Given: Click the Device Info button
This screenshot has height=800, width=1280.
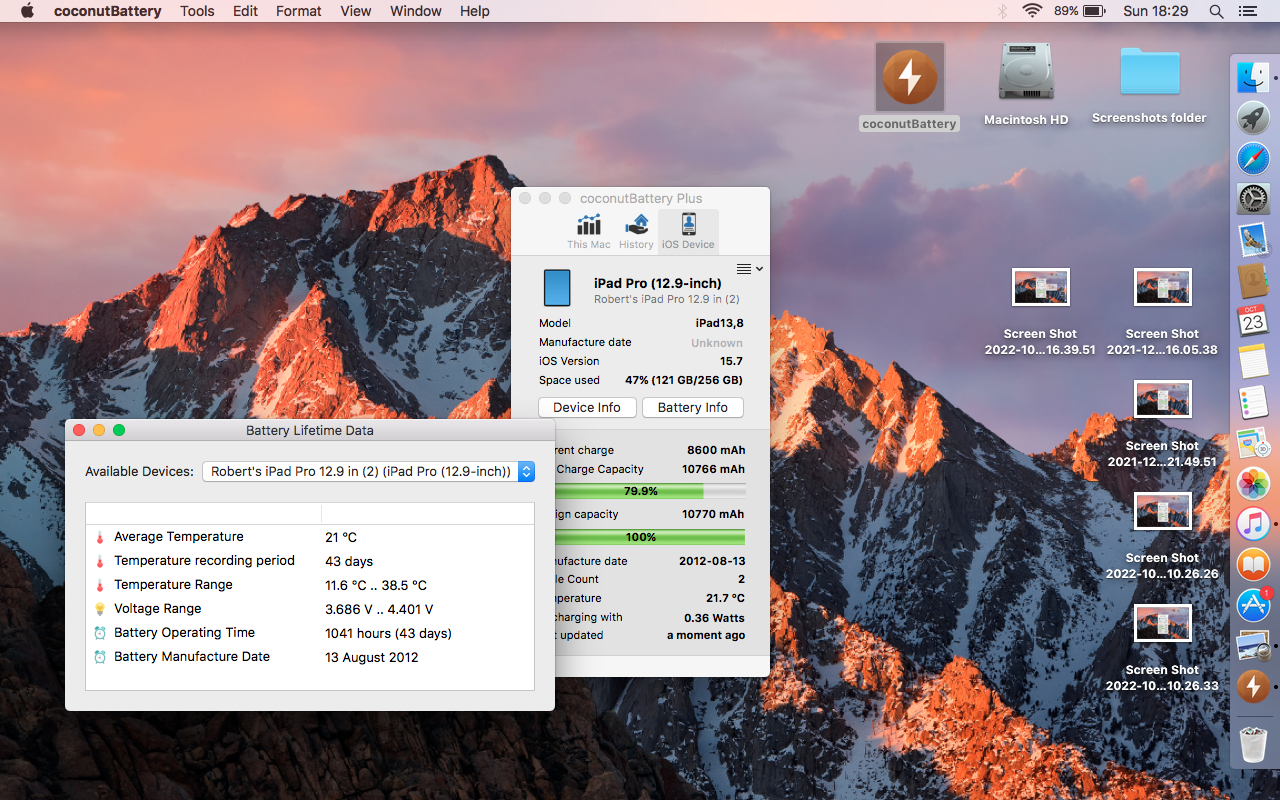Looking at the screenshot, I should 587,407.
